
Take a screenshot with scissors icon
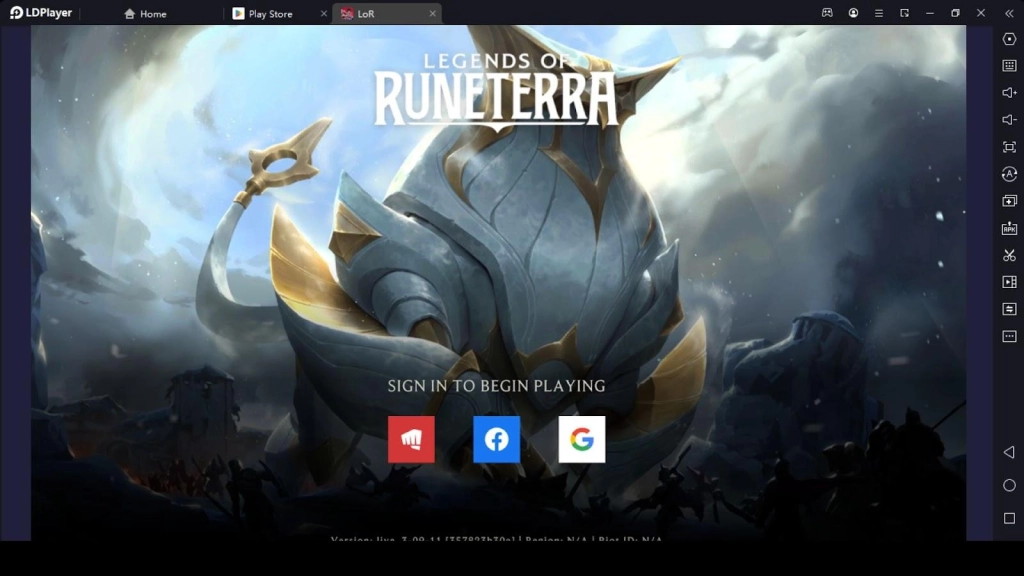pyautogui.click(x=1009, y=255)
